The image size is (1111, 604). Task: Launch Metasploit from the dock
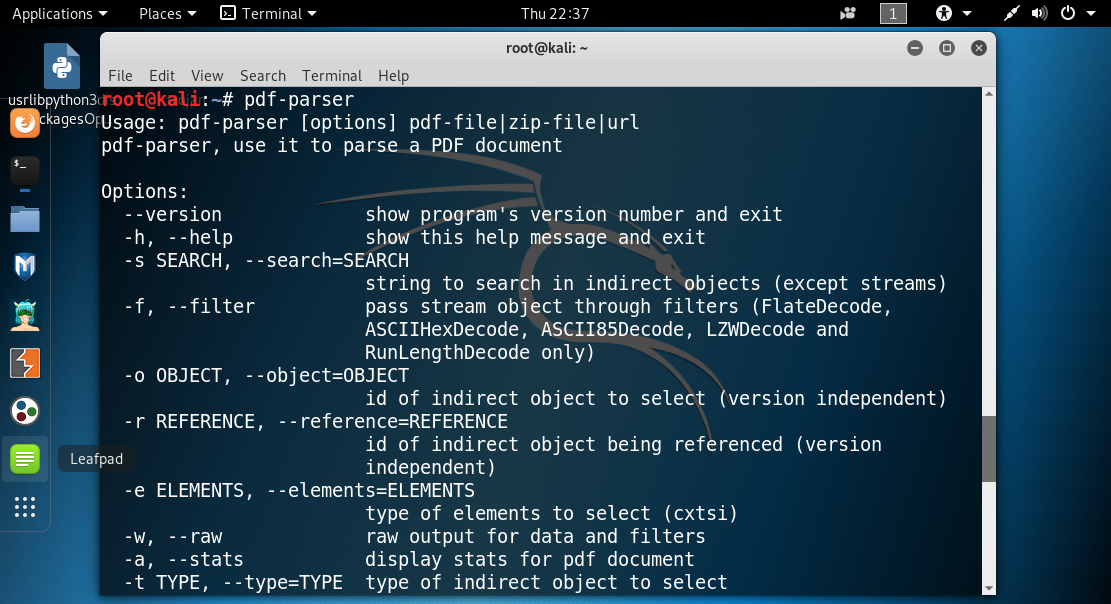click(25, 267)
